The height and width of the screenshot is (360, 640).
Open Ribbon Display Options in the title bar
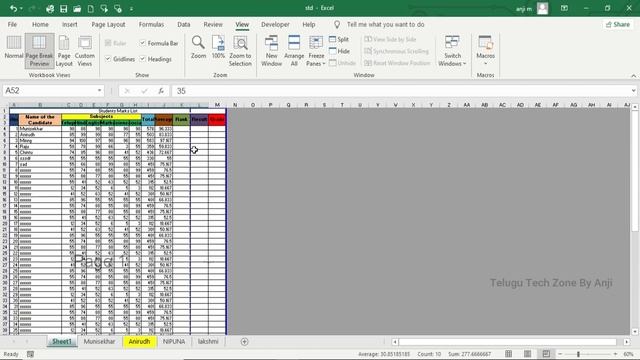(564, 8)
